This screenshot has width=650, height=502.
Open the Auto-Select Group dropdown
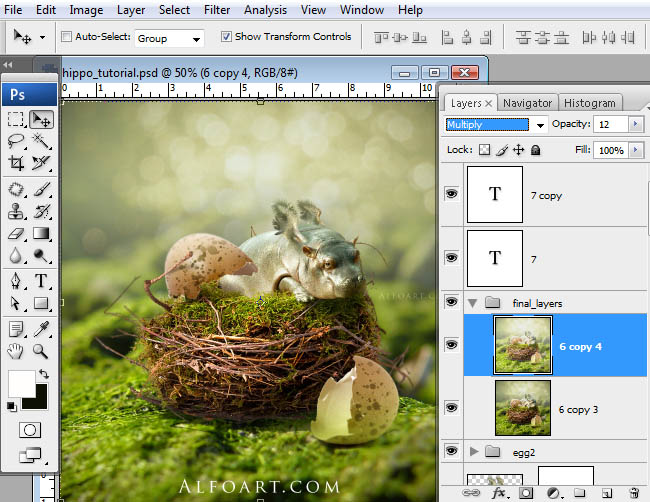point(170,39)
